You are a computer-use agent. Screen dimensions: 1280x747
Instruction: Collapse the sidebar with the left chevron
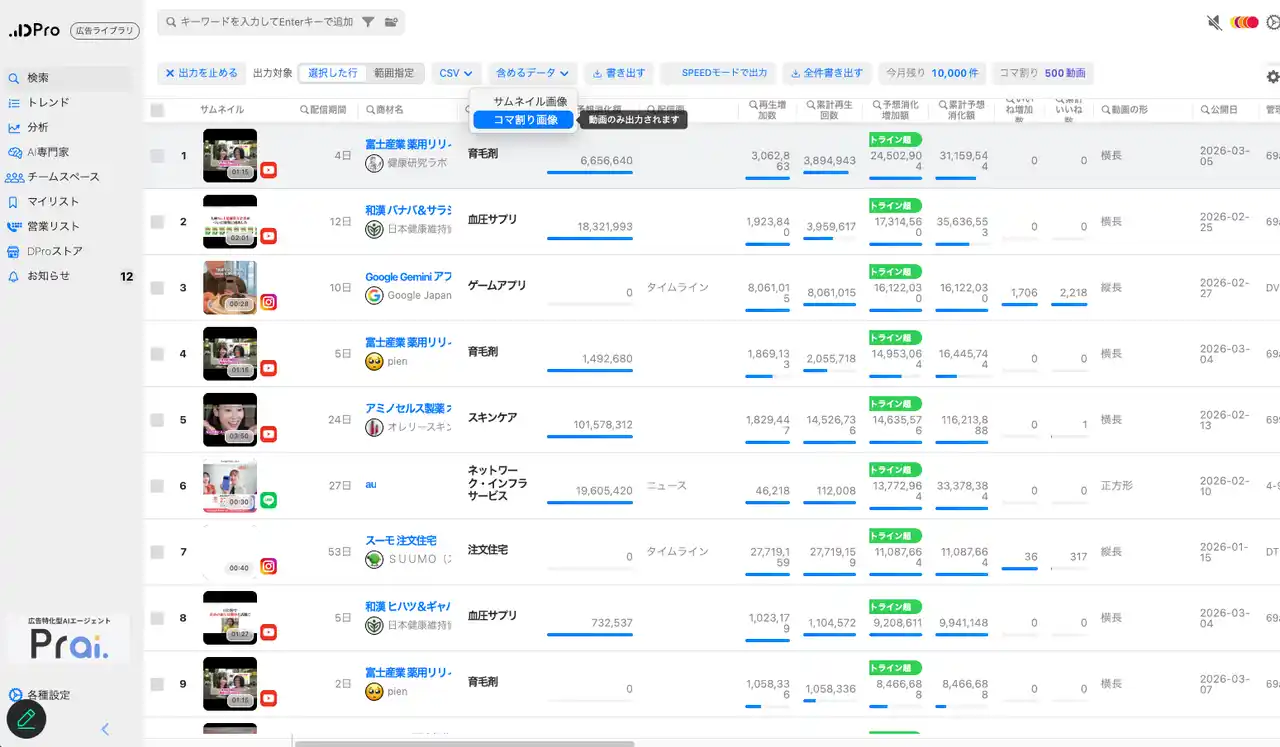105,729
